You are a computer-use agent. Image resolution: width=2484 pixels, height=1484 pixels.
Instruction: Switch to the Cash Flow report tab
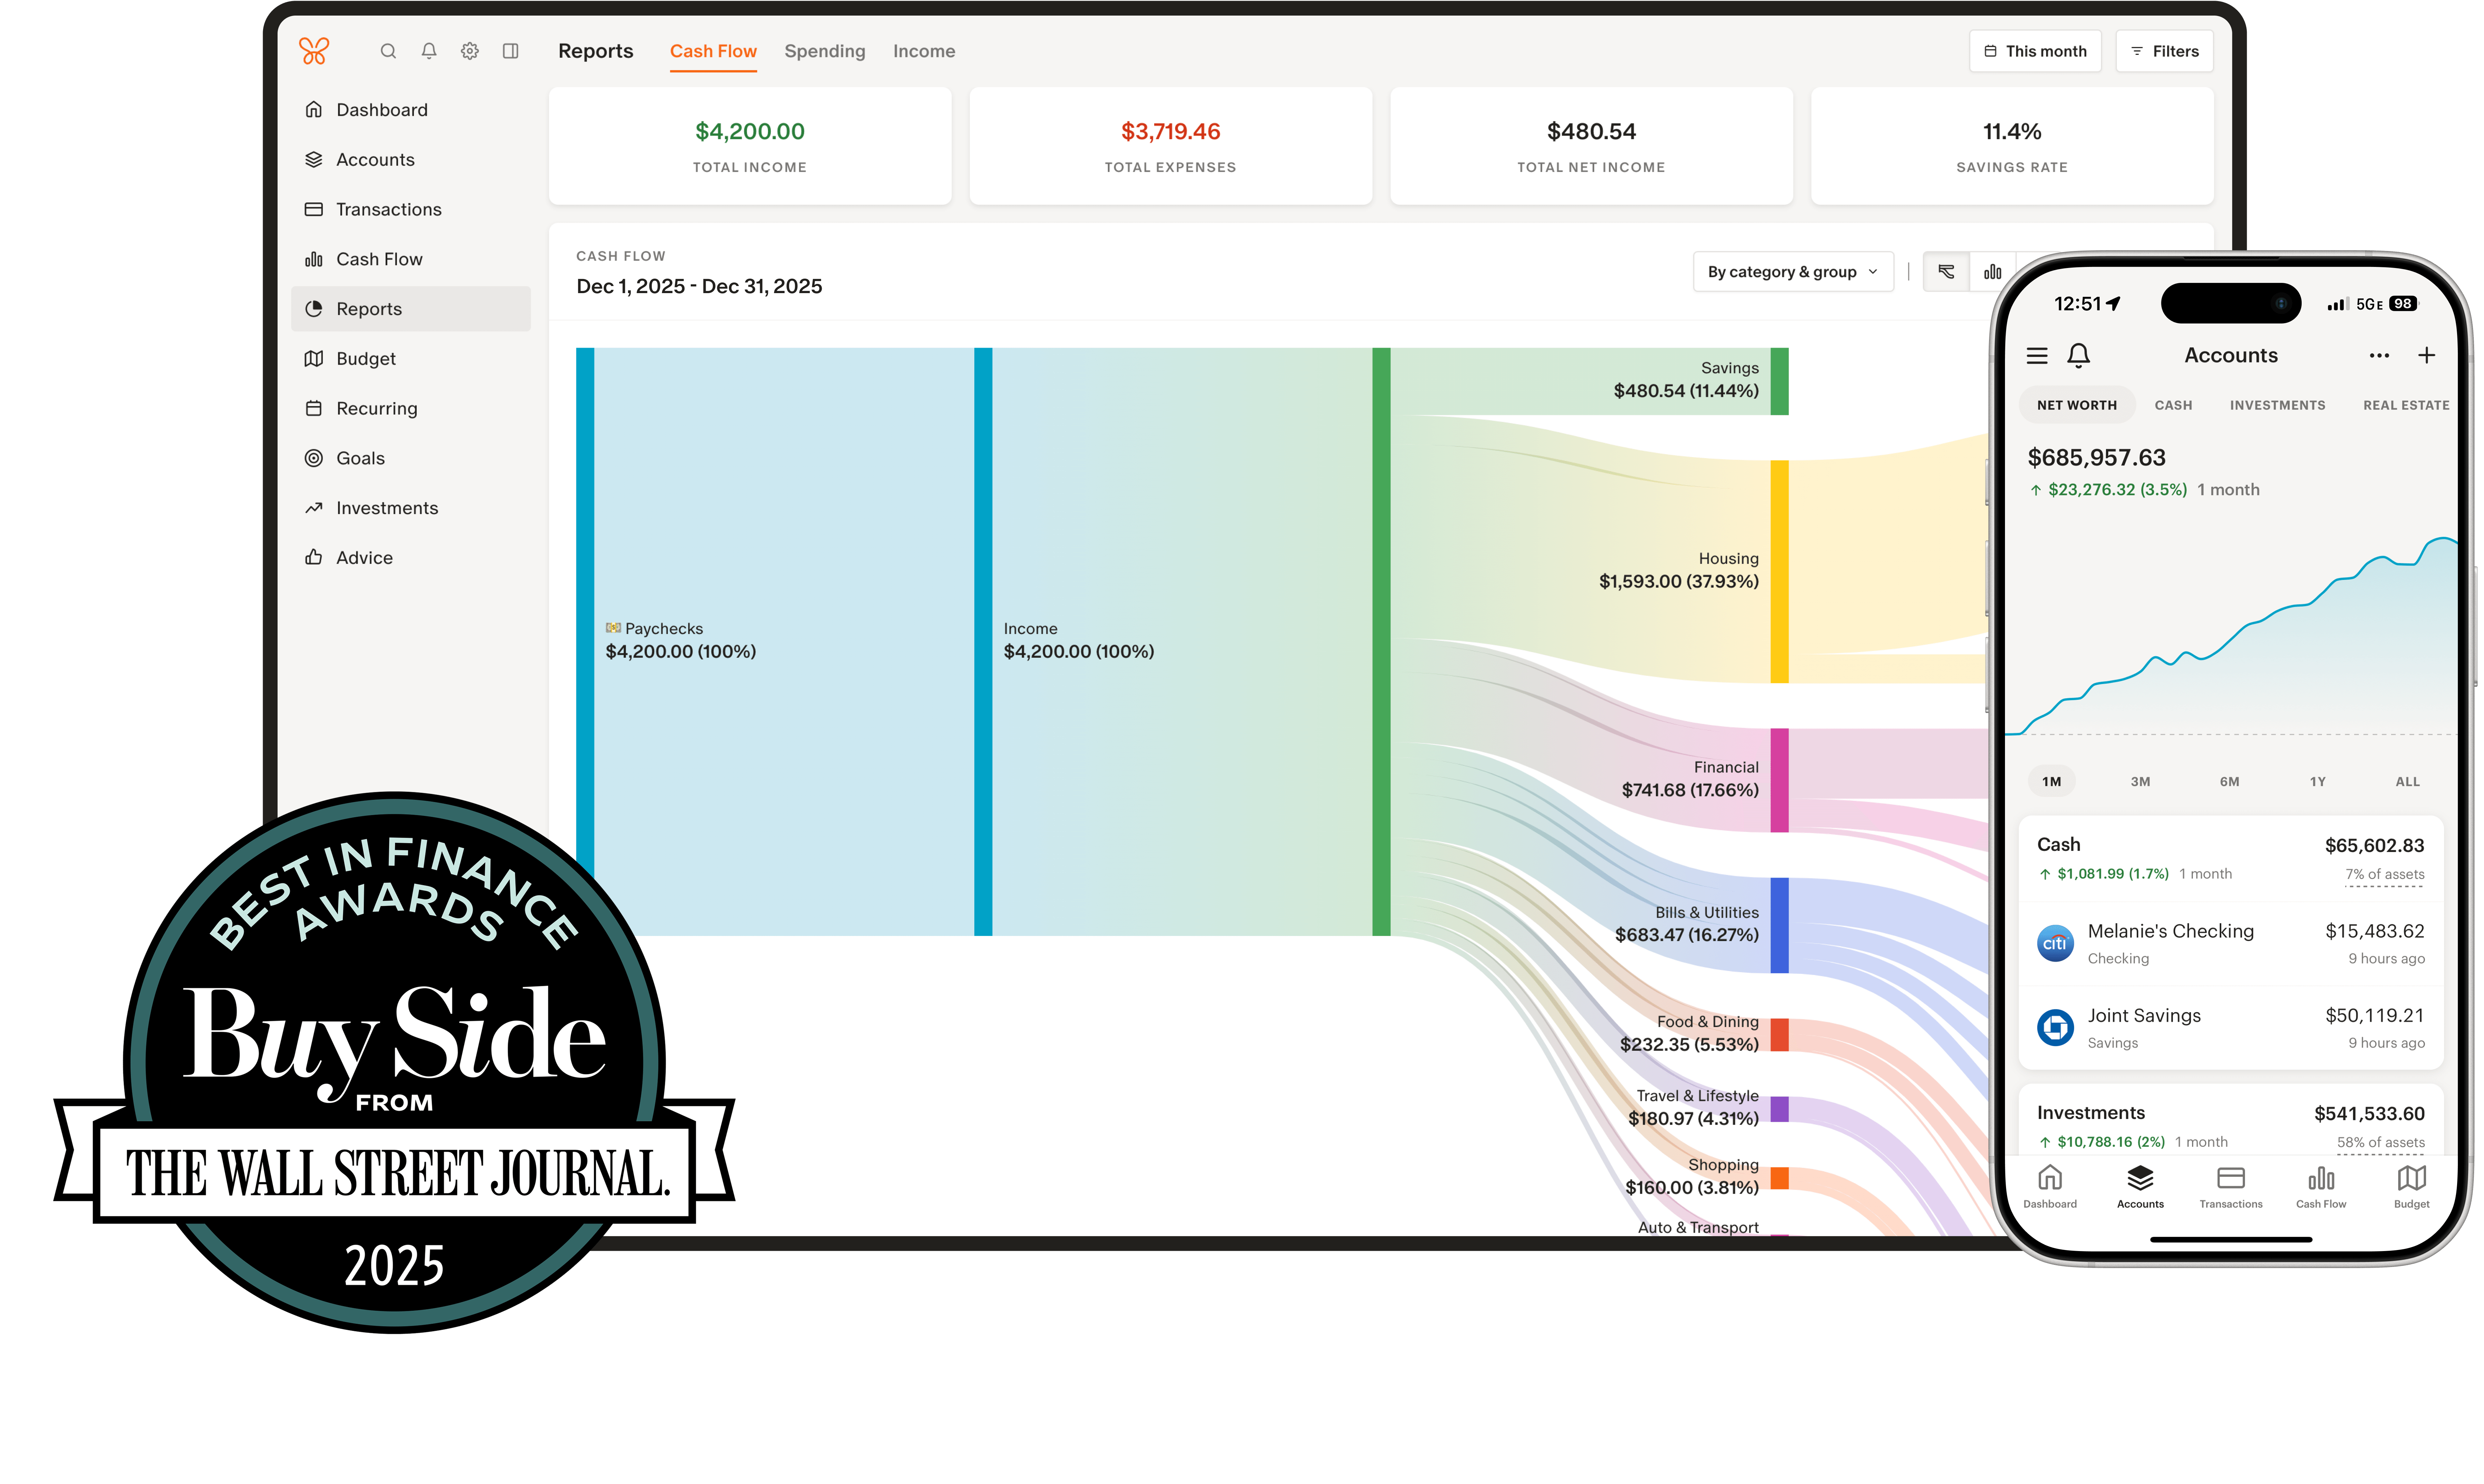point(713,51)
